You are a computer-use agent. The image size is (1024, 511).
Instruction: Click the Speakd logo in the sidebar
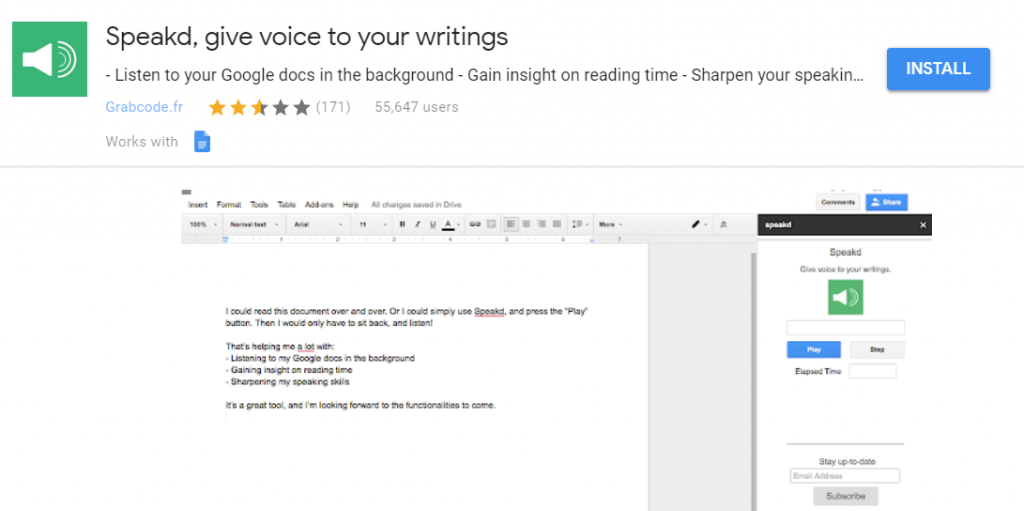pos(846,297)
